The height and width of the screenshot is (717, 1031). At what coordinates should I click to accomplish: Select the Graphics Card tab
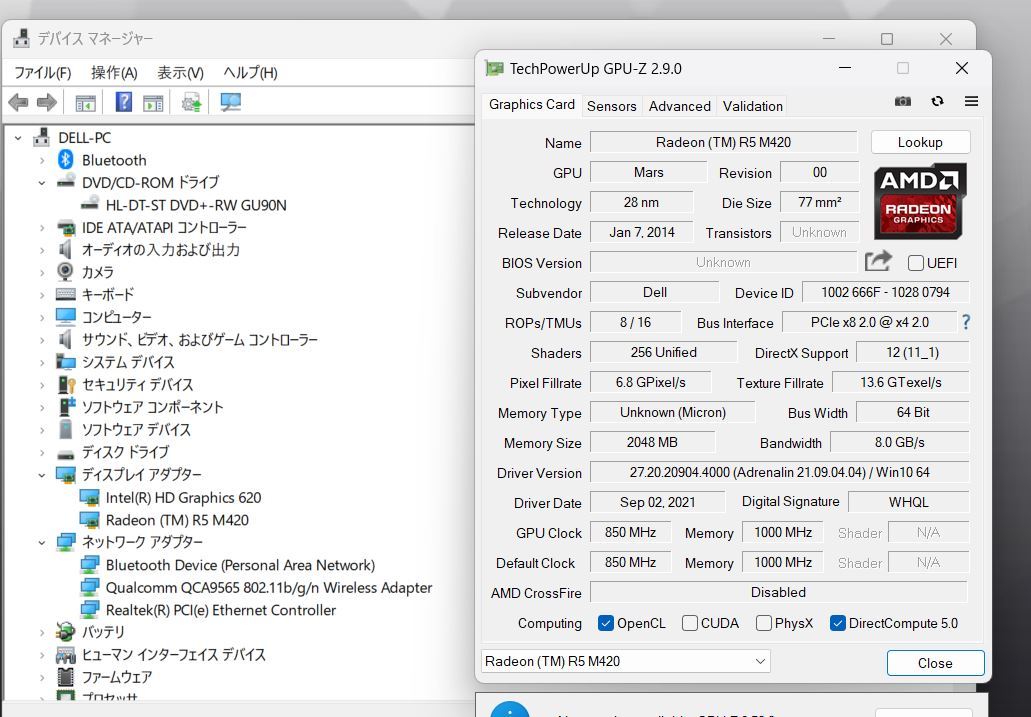(x=532, y=105)
